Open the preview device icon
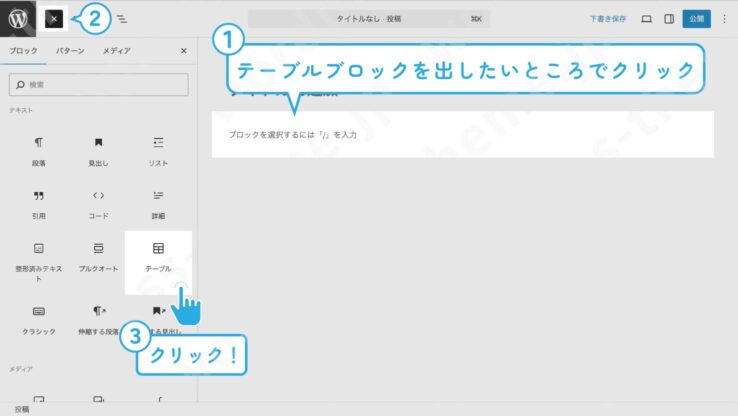This screenshot has height=416, width=738. pos(646,19)
